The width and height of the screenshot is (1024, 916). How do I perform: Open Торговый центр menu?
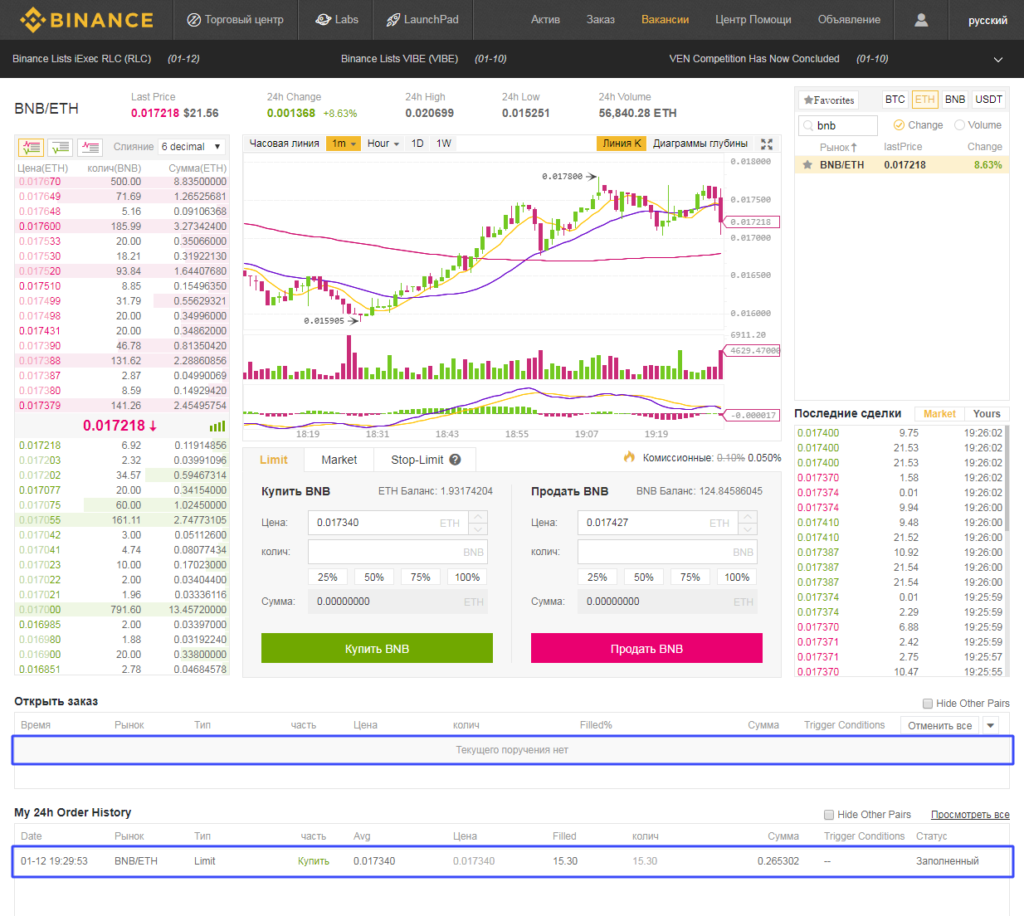click(235, 20)
